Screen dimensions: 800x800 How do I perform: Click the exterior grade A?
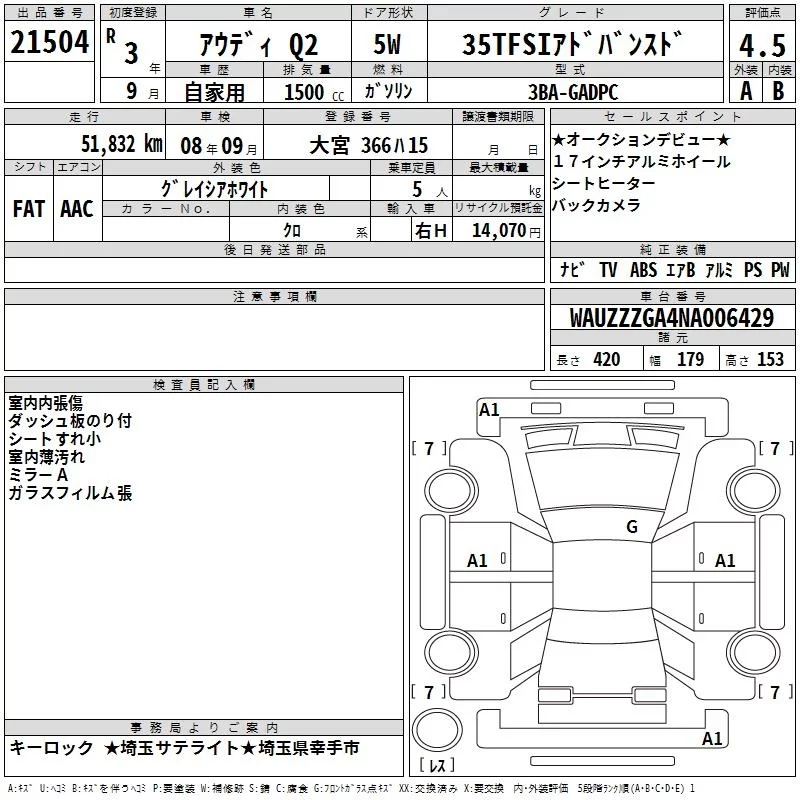pos(746,91)
